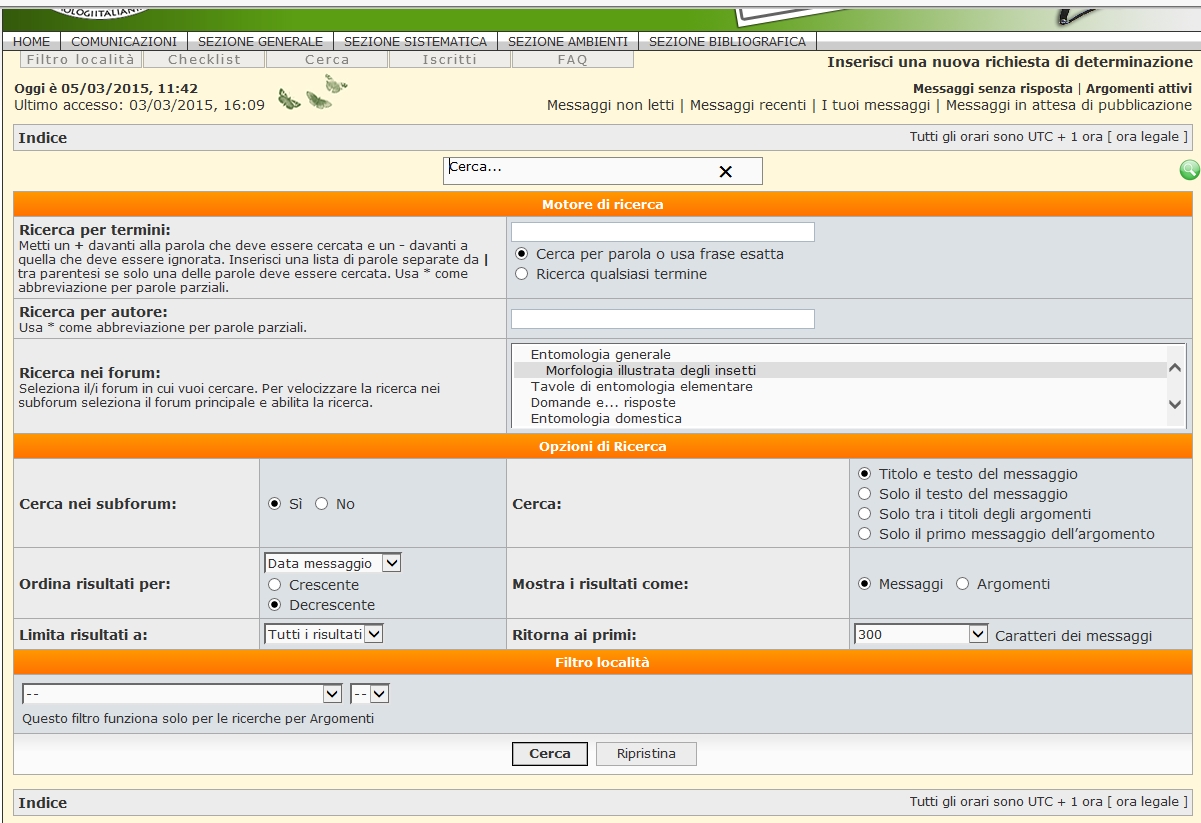Image resolution: width=1201 pixels, height=823 pixels.
Task: Click the 'Ricerca per autore' text field
Action: (662, 319)
